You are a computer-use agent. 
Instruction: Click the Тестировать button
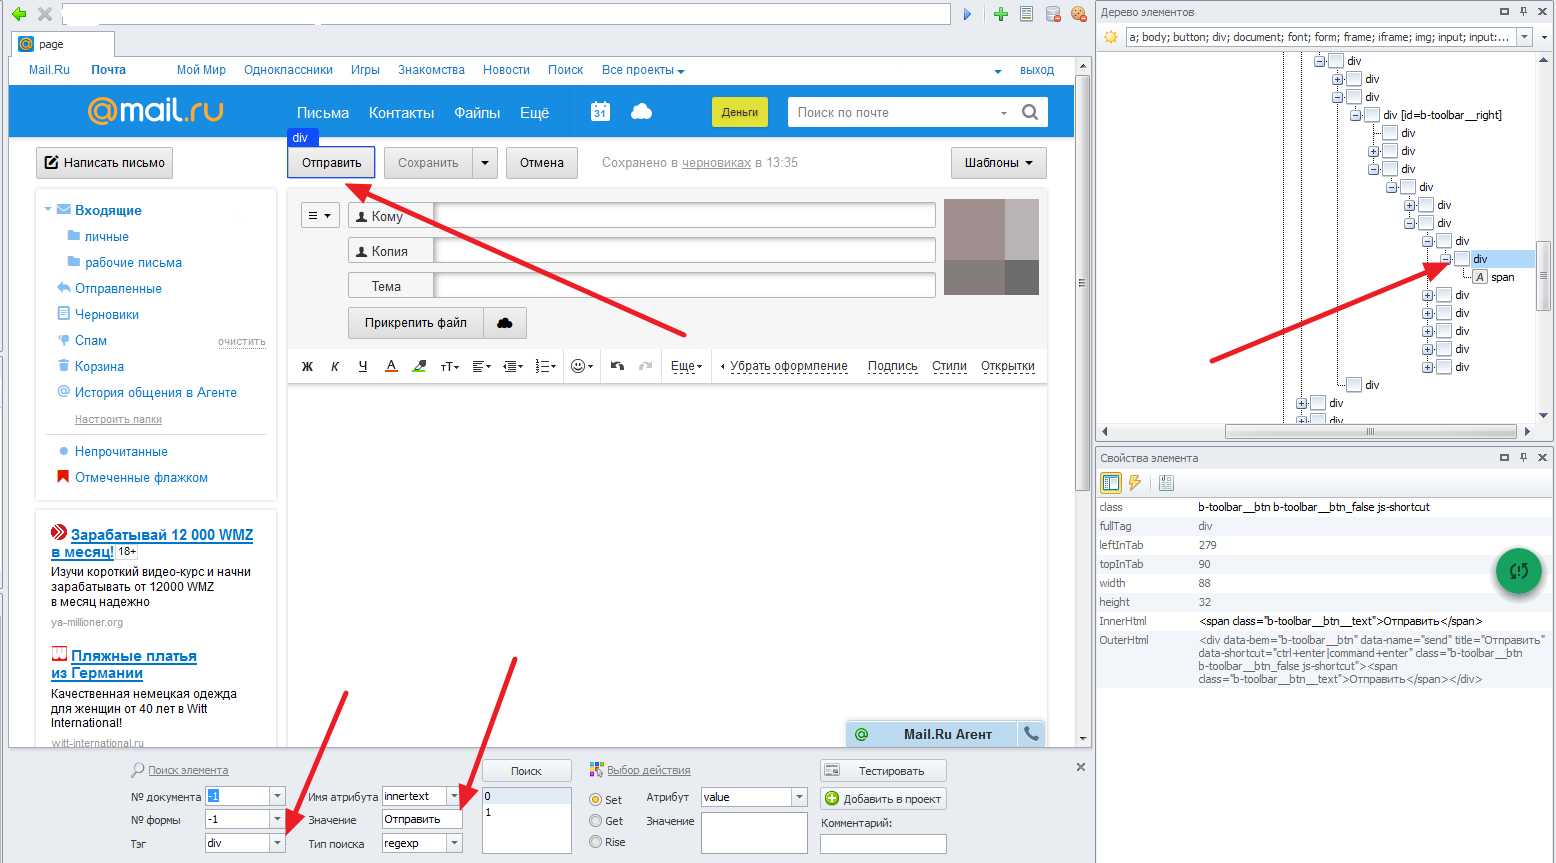(883, 771)
